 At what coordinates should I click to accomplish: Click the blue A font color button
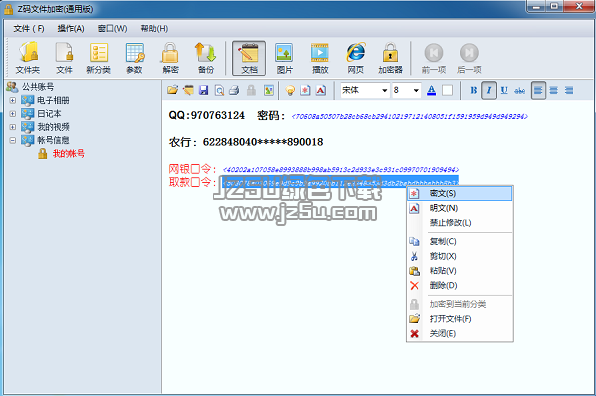(x=431, y=90)
